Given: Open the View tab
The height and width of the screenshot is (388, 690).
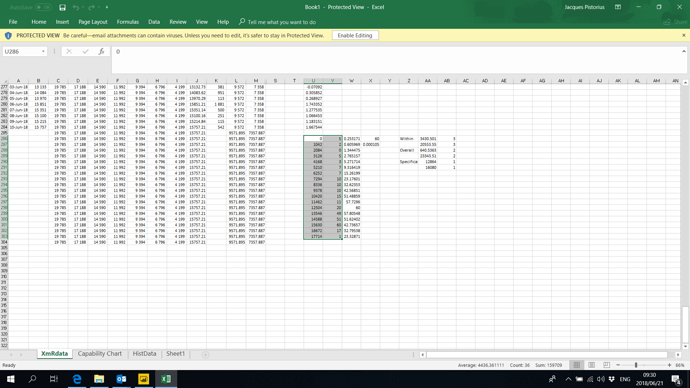Looking at the screenshot, I should [202, 22].
